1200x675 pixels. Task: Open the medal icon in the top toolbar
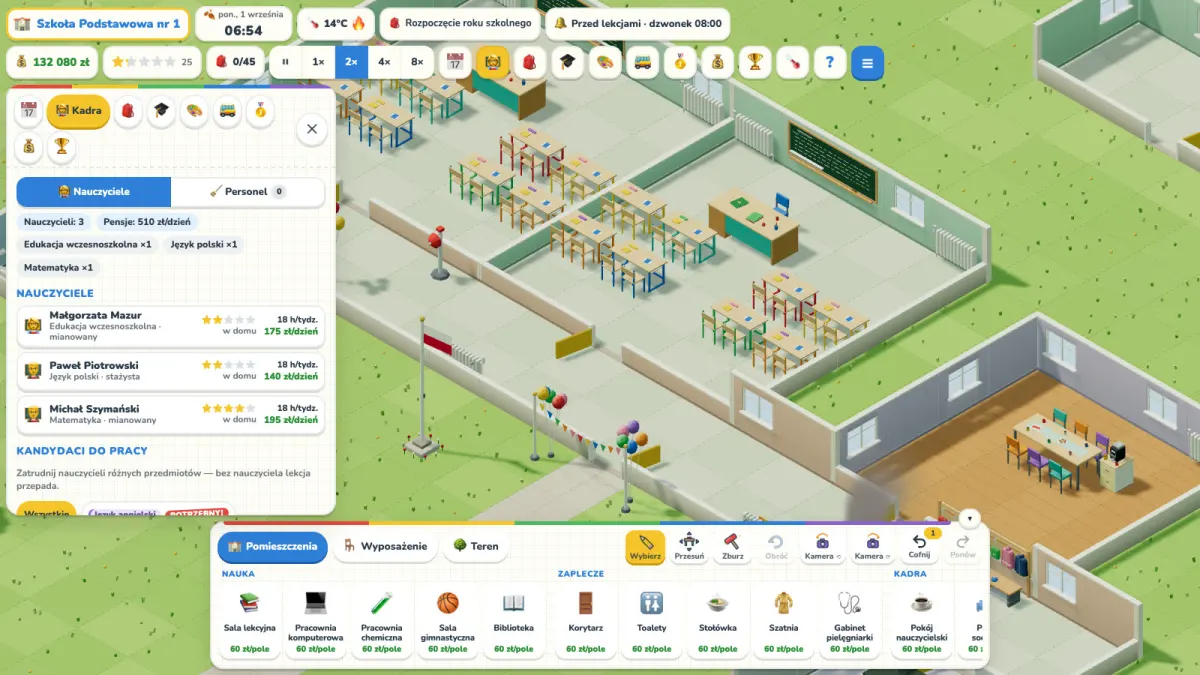[680, 62]
